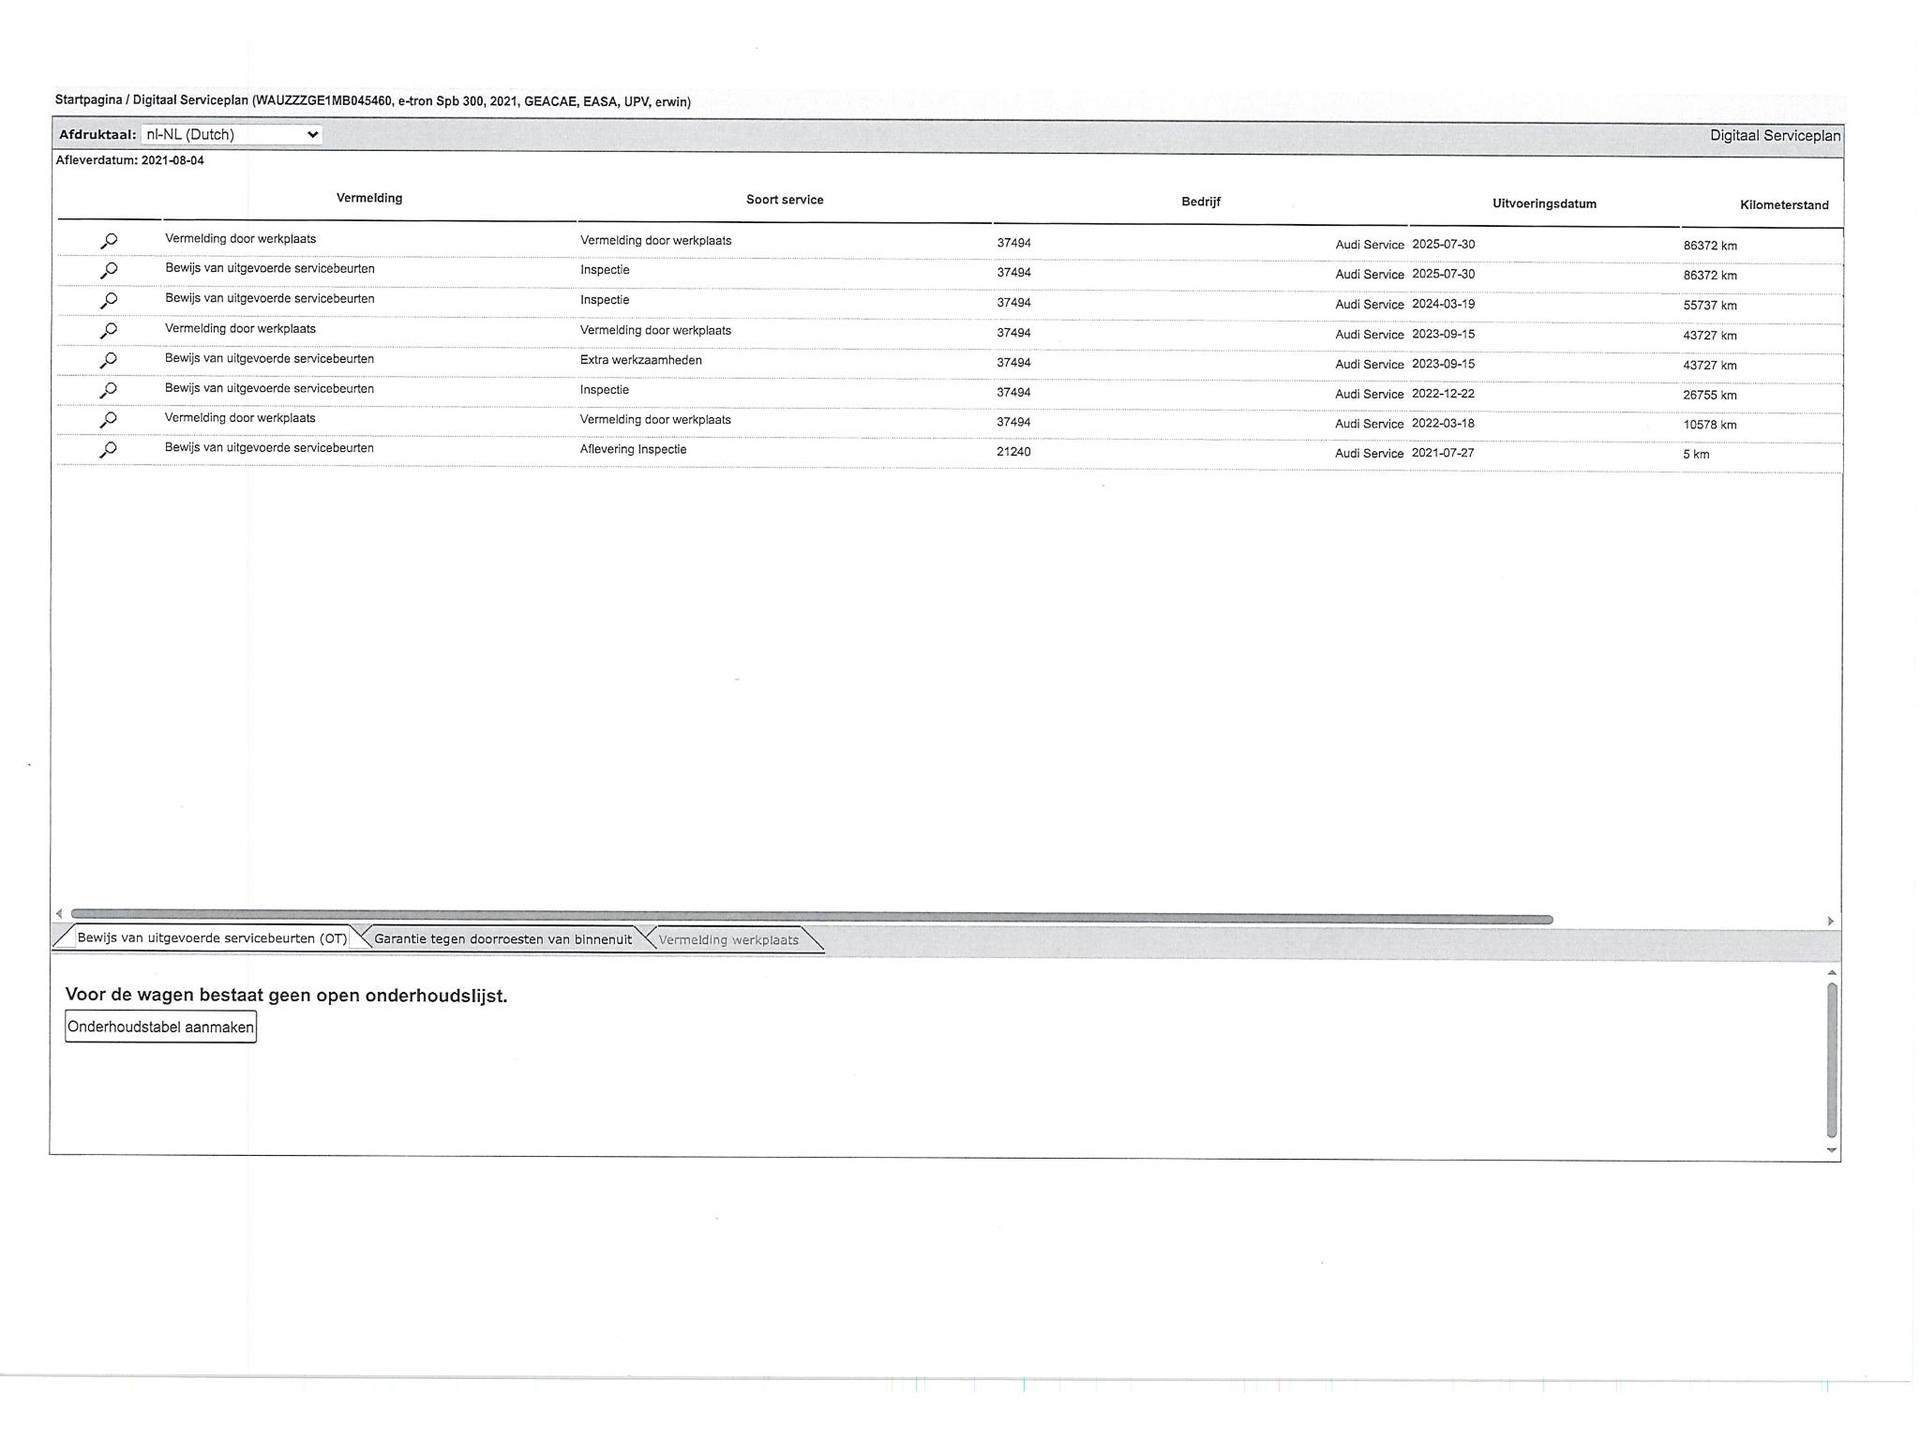Open magnifier for Aflevering Inspectie row
The height and width of the screenshot is (1440, 1920).
(108, 450)
